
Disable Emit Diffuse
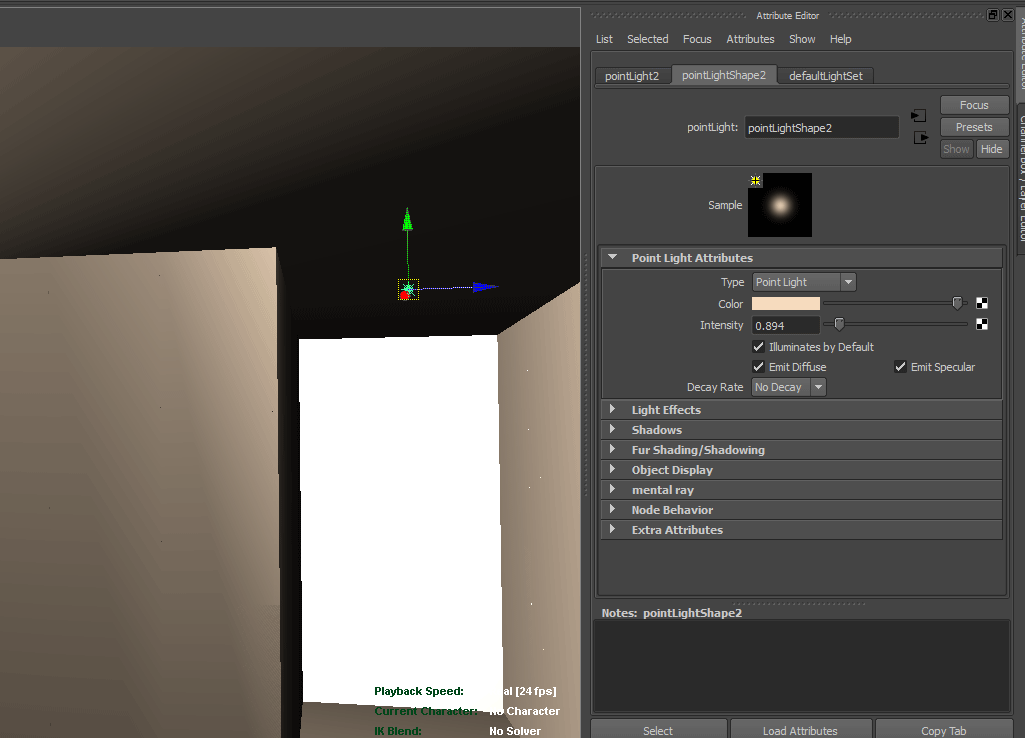pyautogui.click(x=759, y=367)
